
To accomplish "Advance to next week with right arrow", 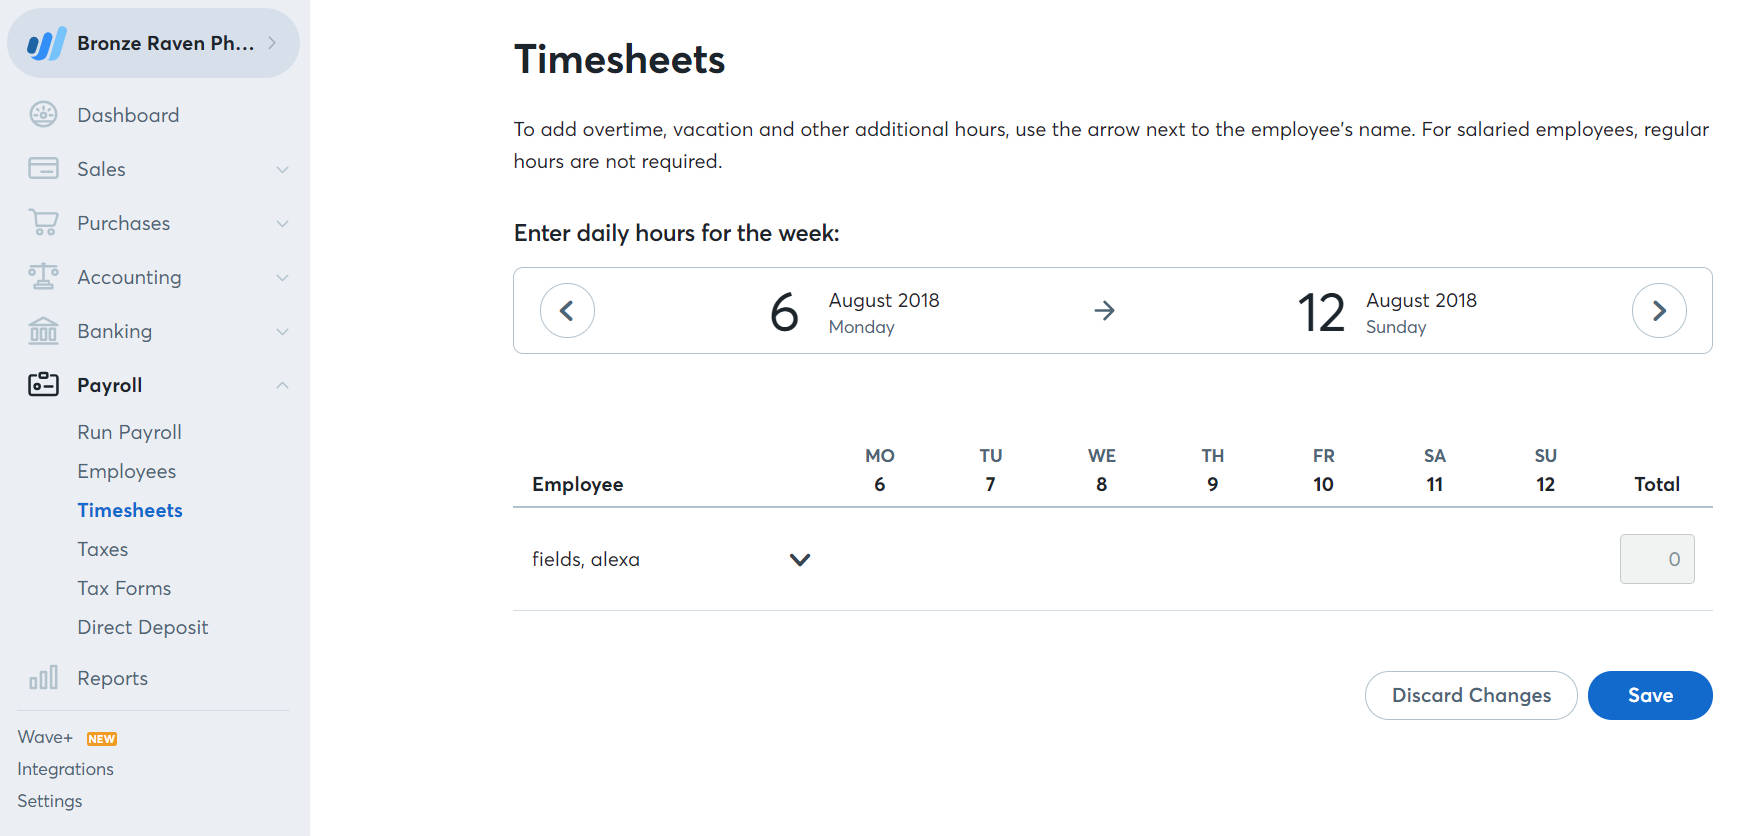I will [1660, 311].
